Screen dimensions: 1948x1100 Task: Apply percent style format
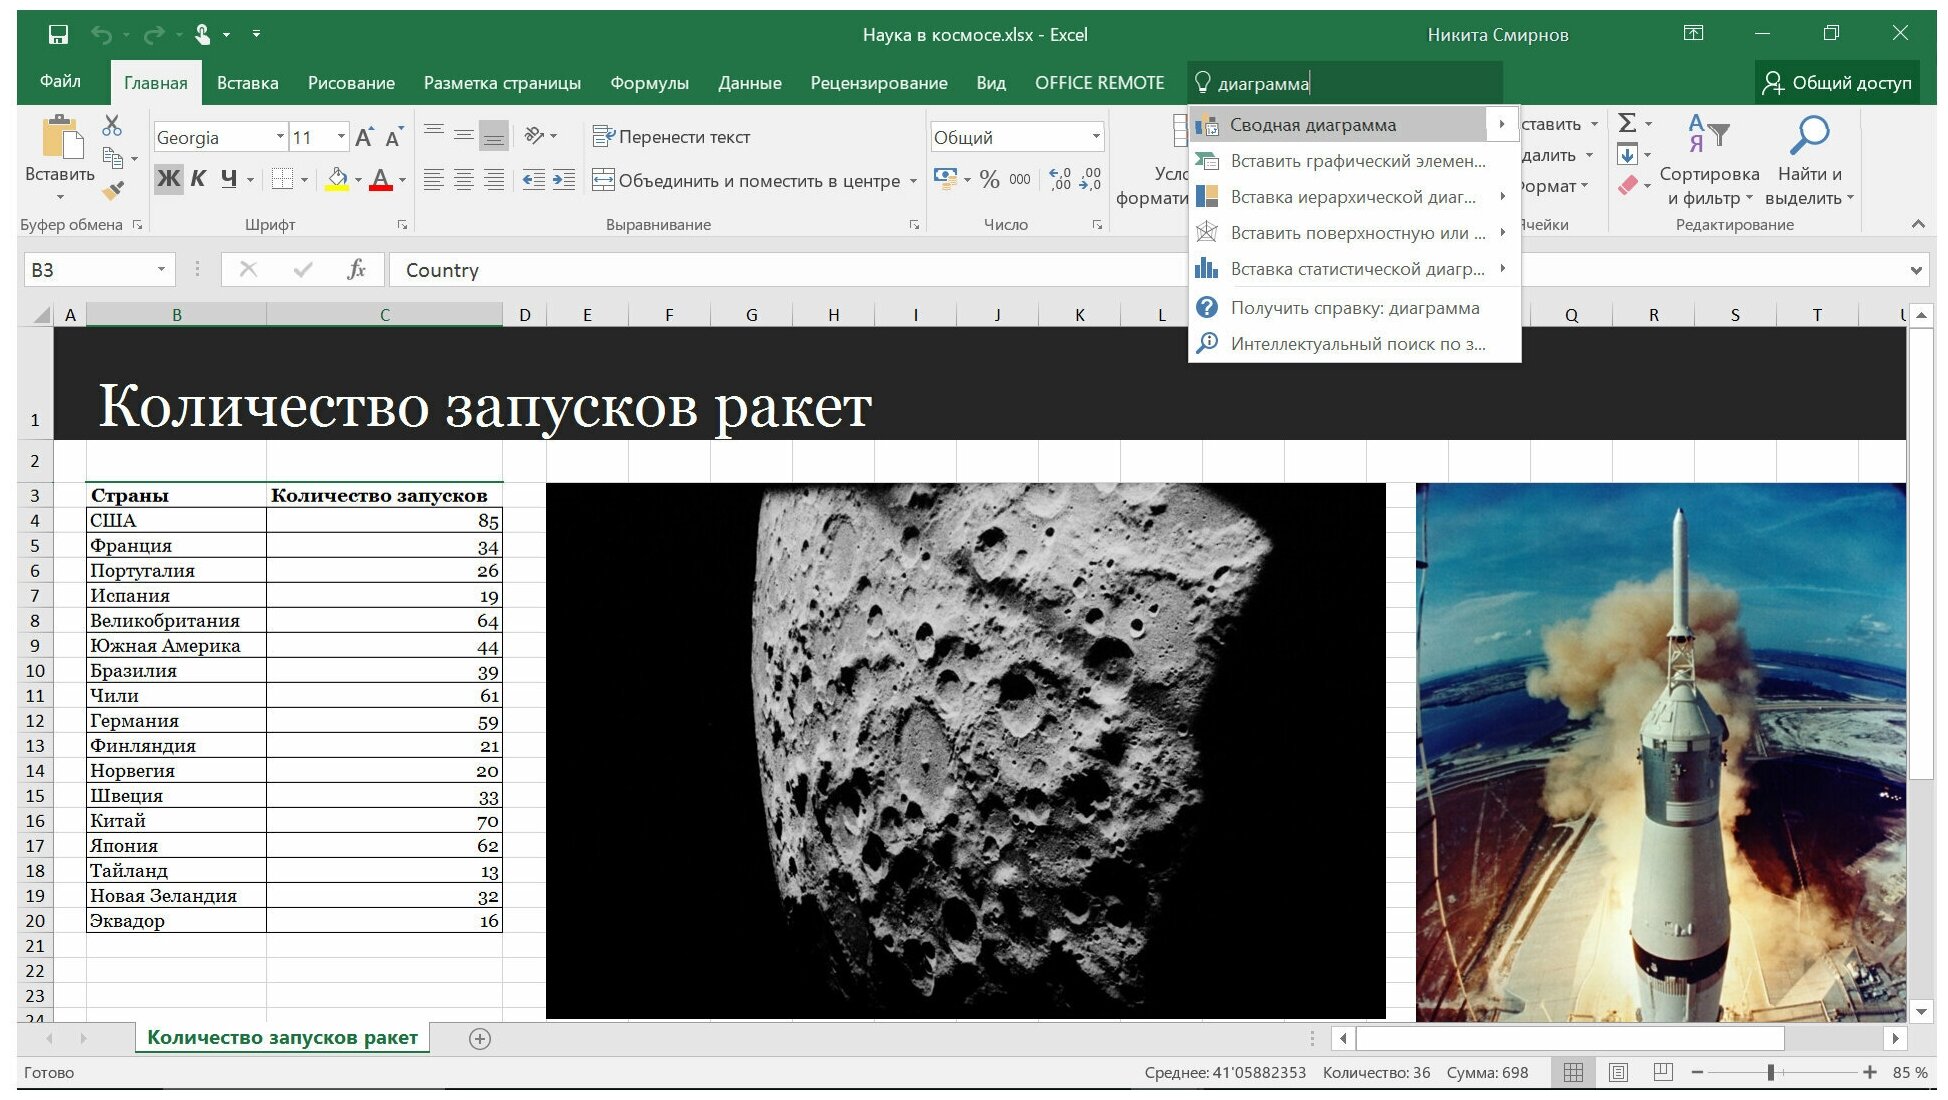[x=990, y=179]
